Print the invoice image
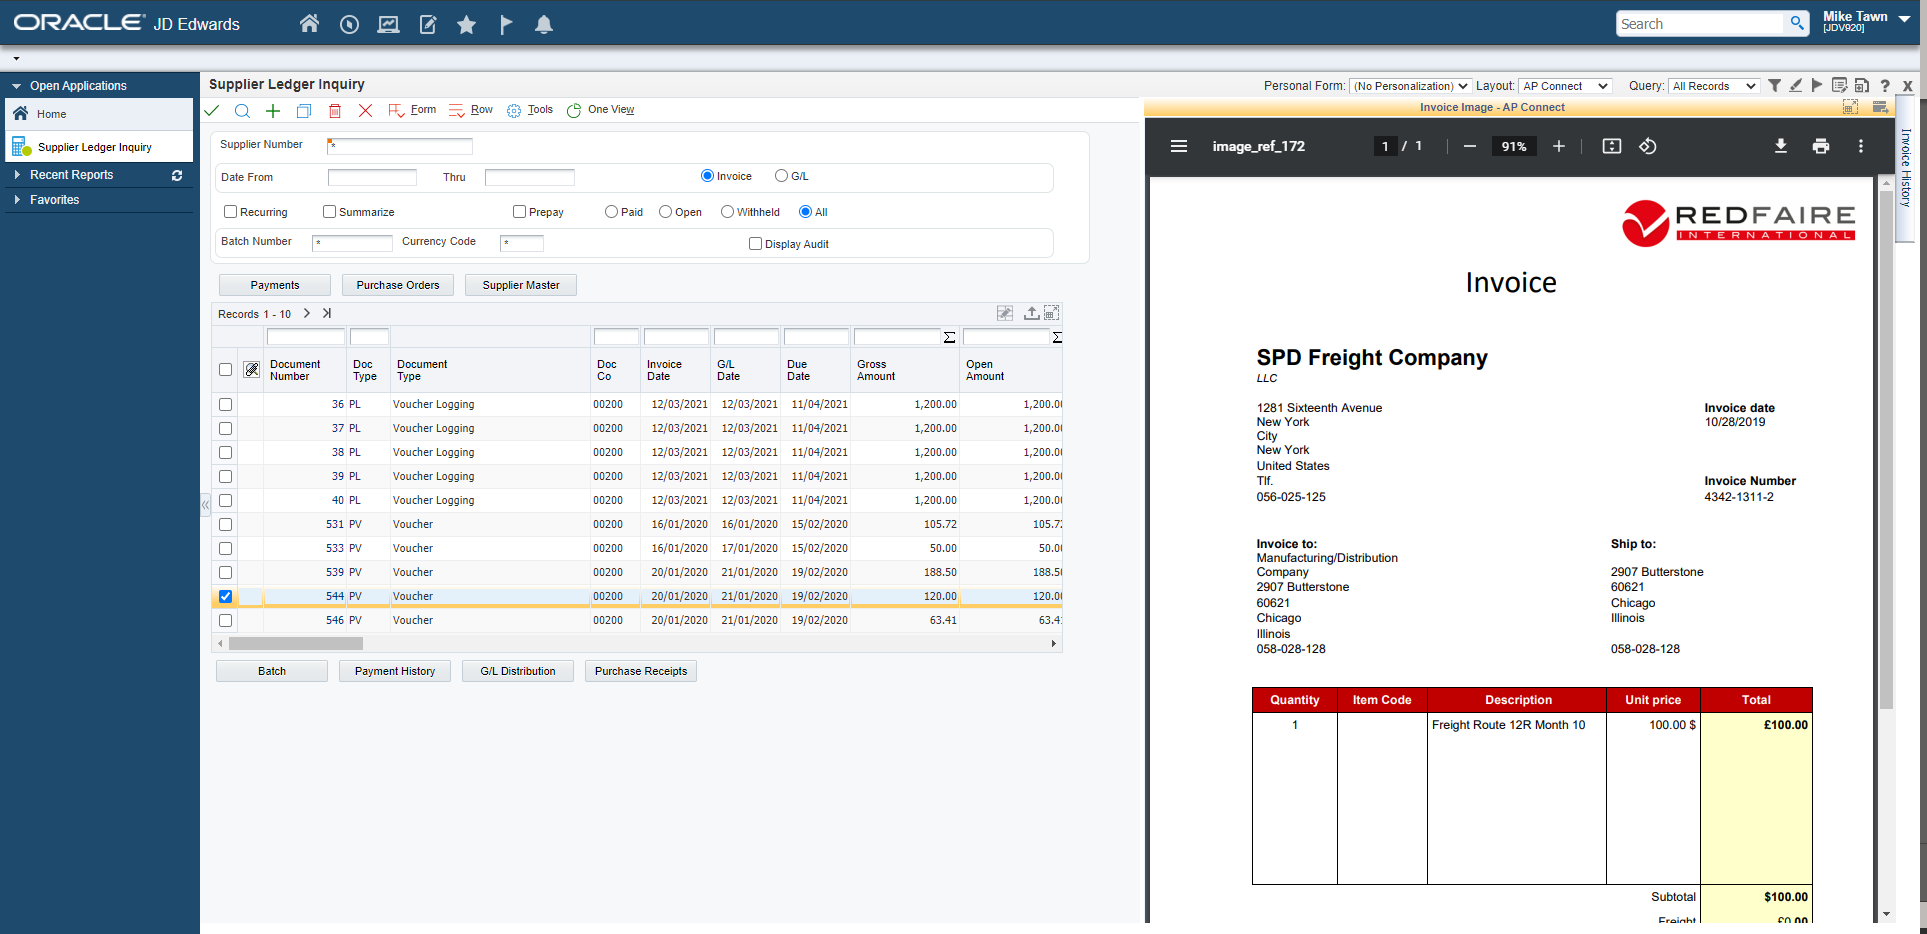Image resolution: width=1927 pixels, height=934 pixels. click(x=1820, y=146)
